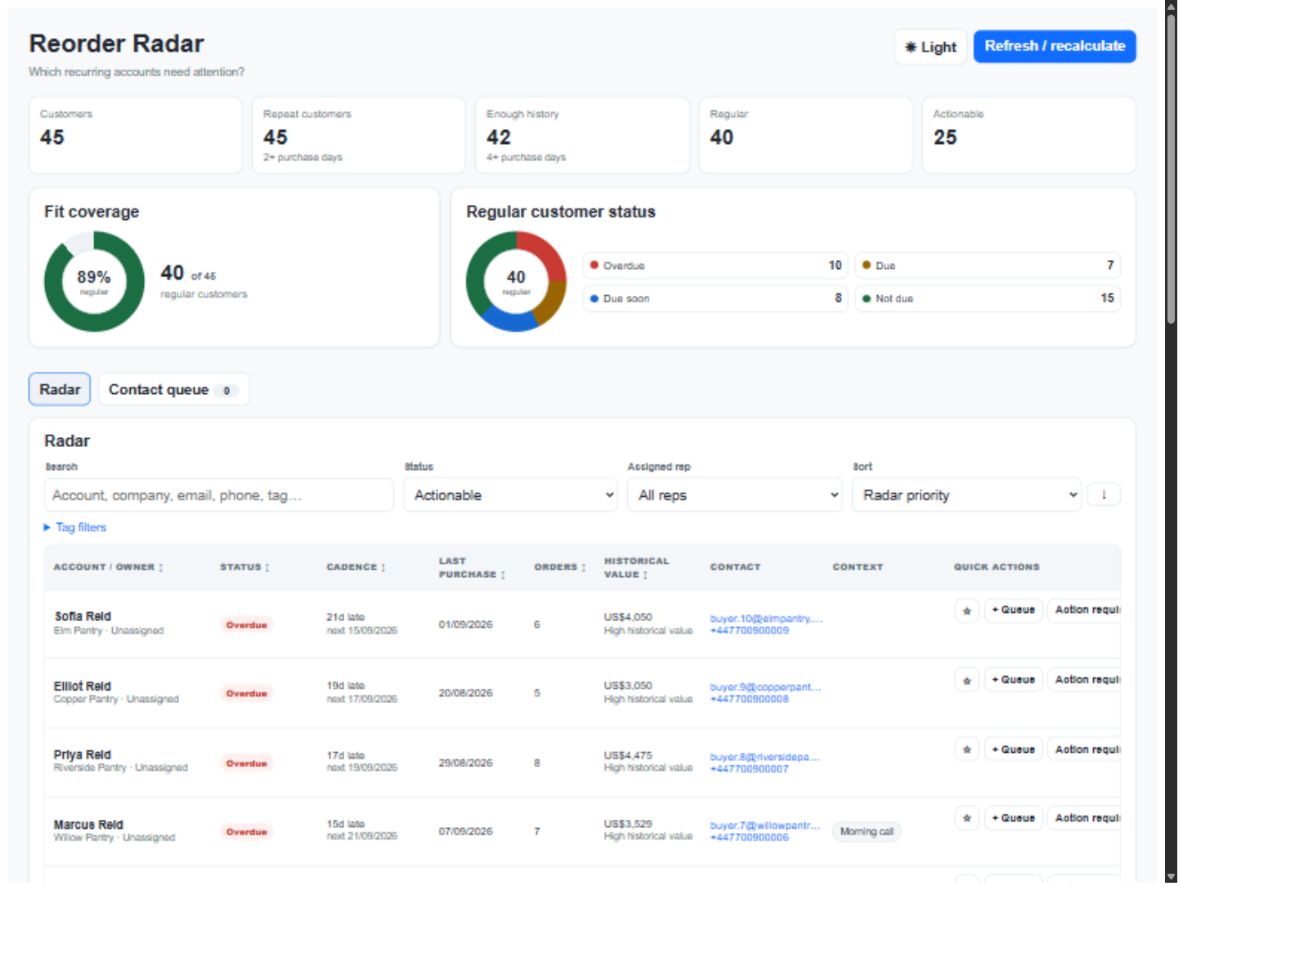Focus the account search input field
1295x971 pixels.
pyautogui.click(x=219, y=495)
